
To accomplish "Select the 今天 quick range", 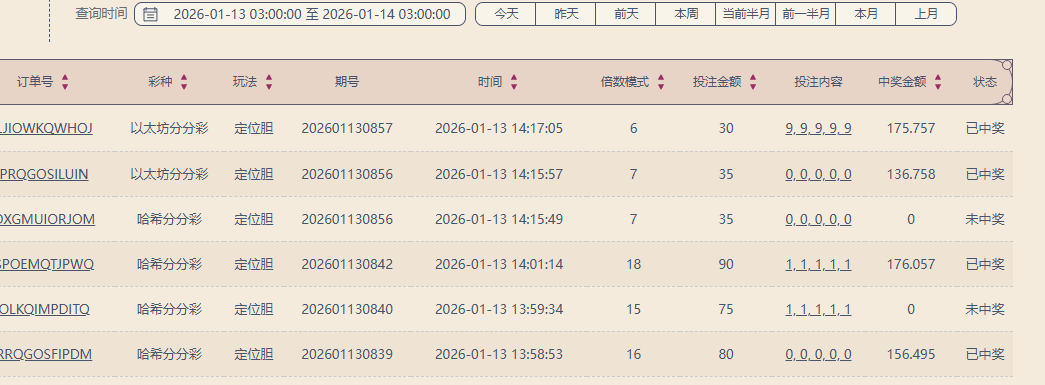I will 506,14.
